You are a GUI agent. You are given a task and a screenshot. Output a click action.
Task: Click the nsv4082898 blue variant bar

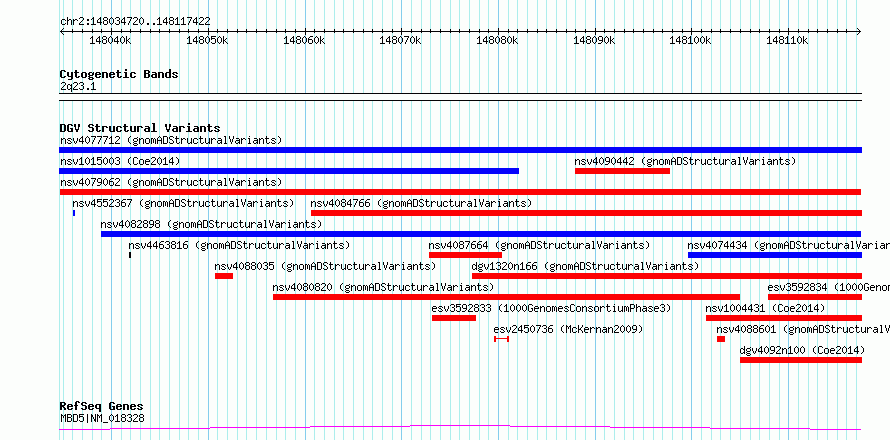click(x=481, y=234)
